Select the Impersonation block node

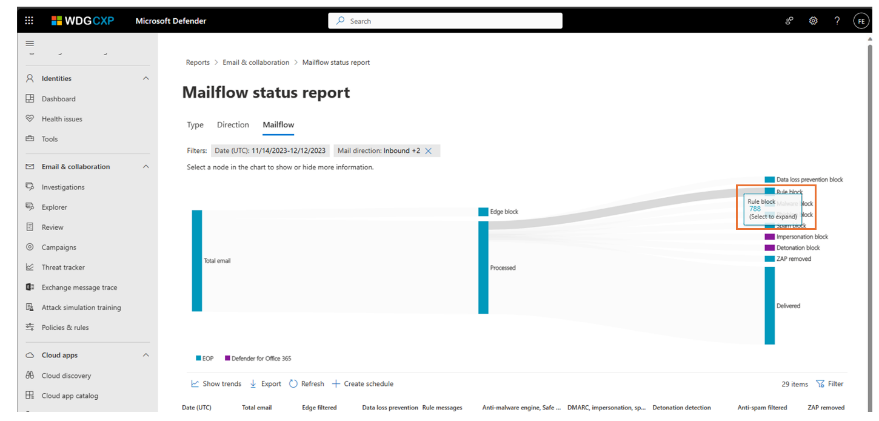coord(770,237)
